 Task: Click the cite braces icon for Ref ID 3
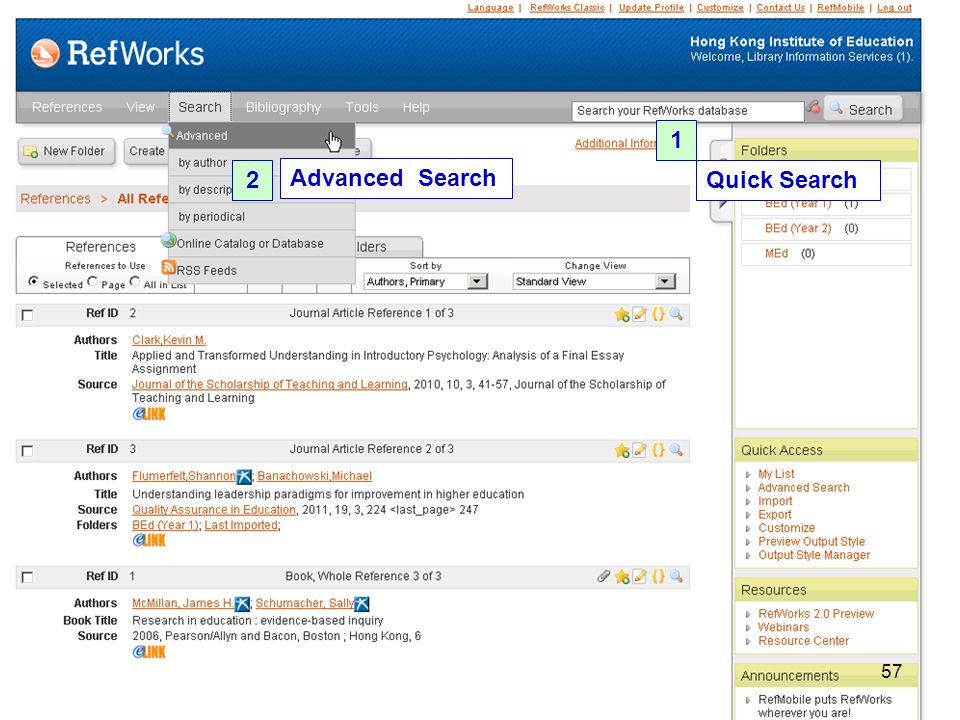[x=658, y=451]
